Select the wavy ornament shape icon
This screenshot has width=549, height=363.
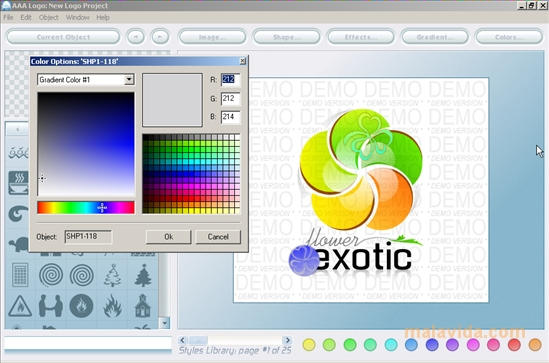tap(18, 152)
